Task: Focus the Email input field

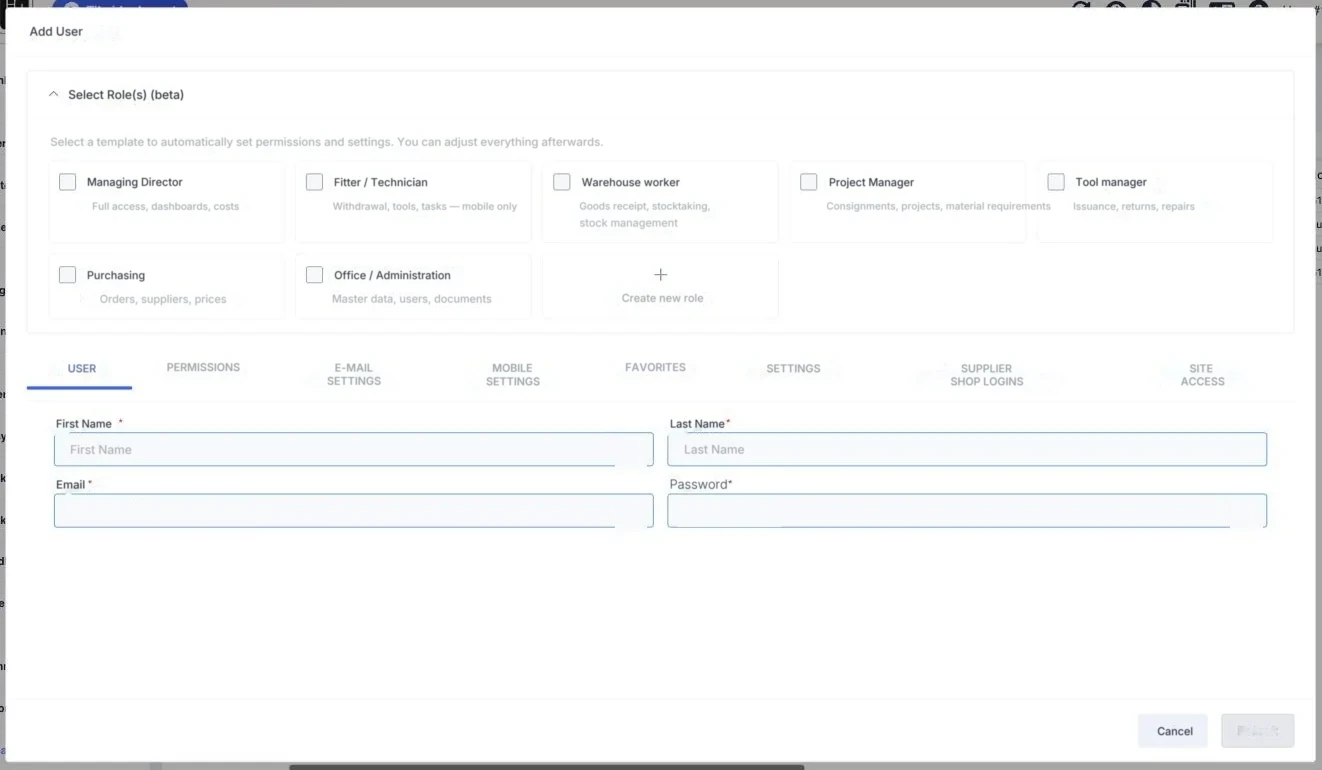Action: tap(354, 511)
